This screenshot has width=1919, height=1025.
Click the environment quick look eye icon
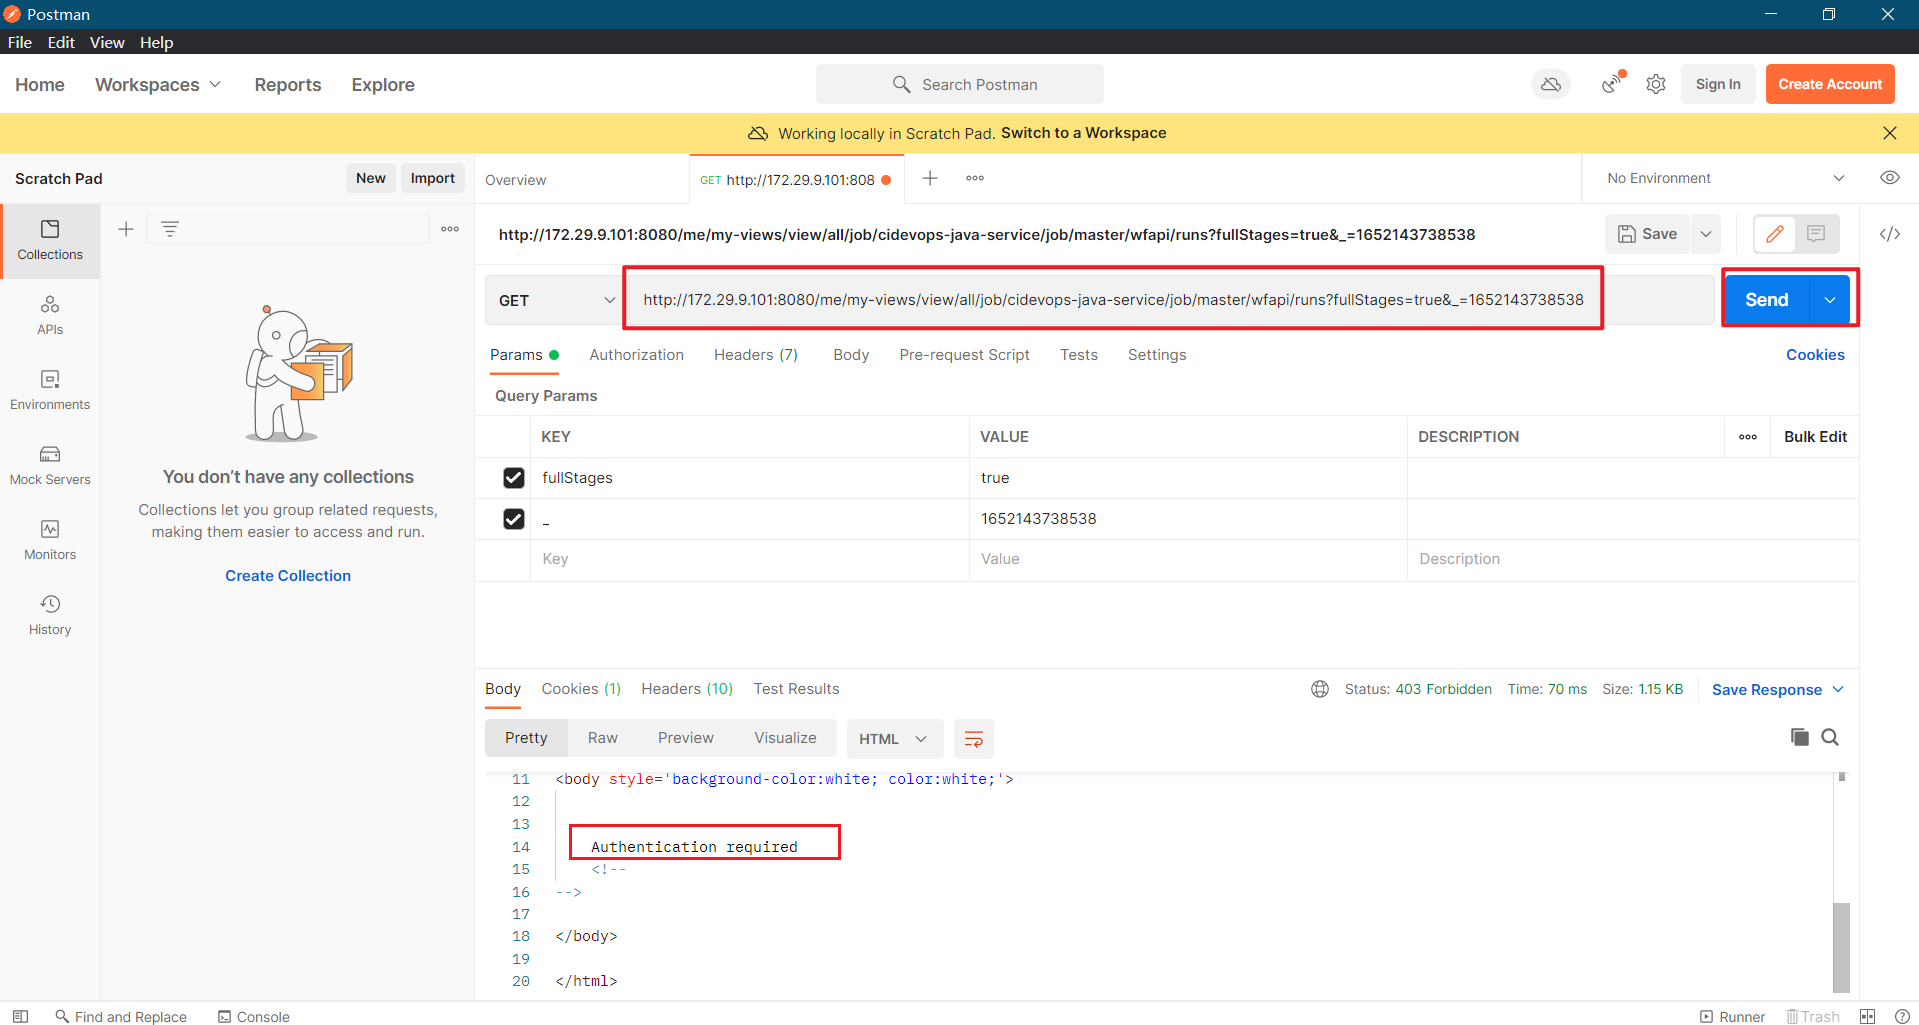click(1890, 178)
